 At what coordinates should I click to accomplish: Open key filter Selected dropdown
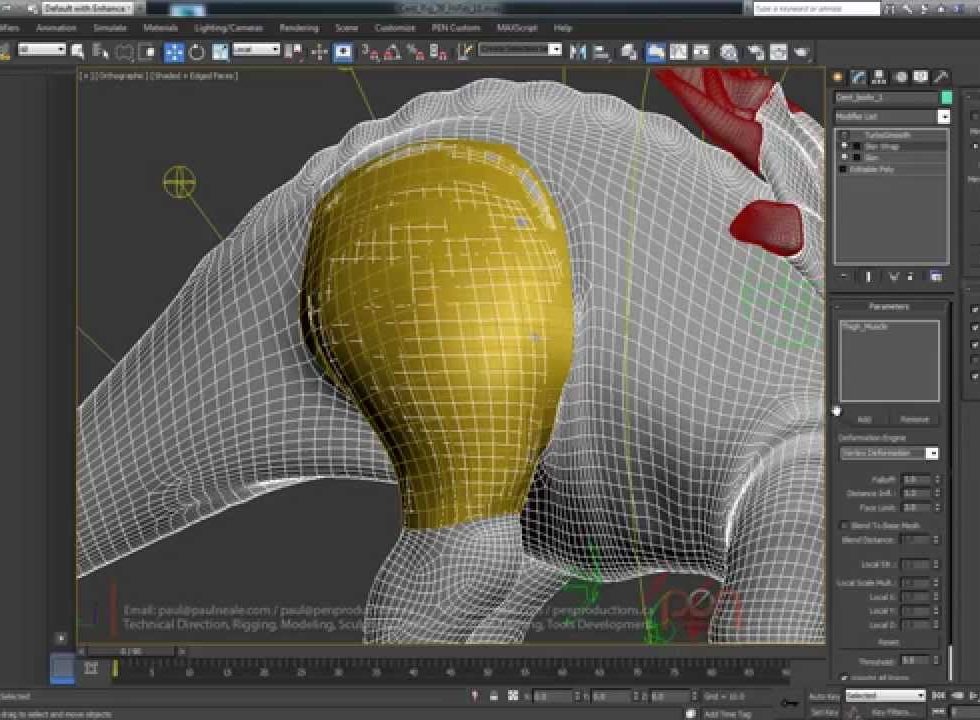[x=885, y=696]
